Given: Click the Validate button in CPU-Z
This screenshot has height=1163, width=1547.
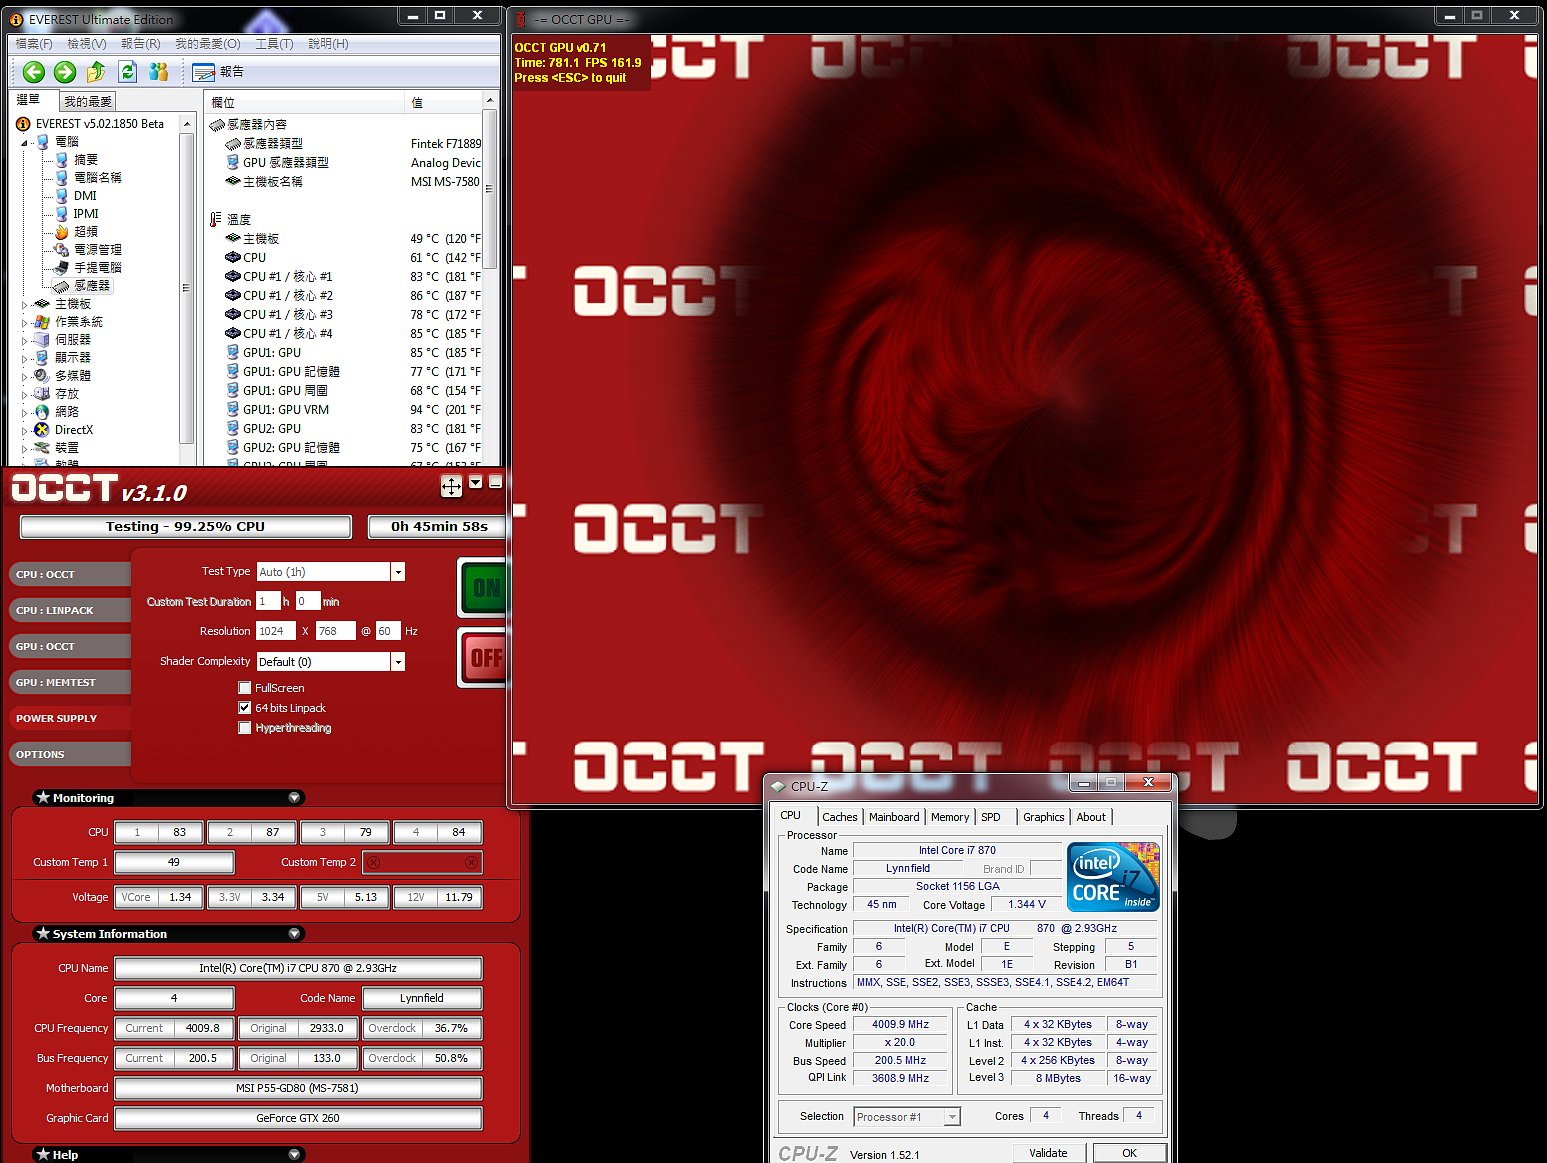Looking at the screenshot, I should click(x=1048, y=1153).
